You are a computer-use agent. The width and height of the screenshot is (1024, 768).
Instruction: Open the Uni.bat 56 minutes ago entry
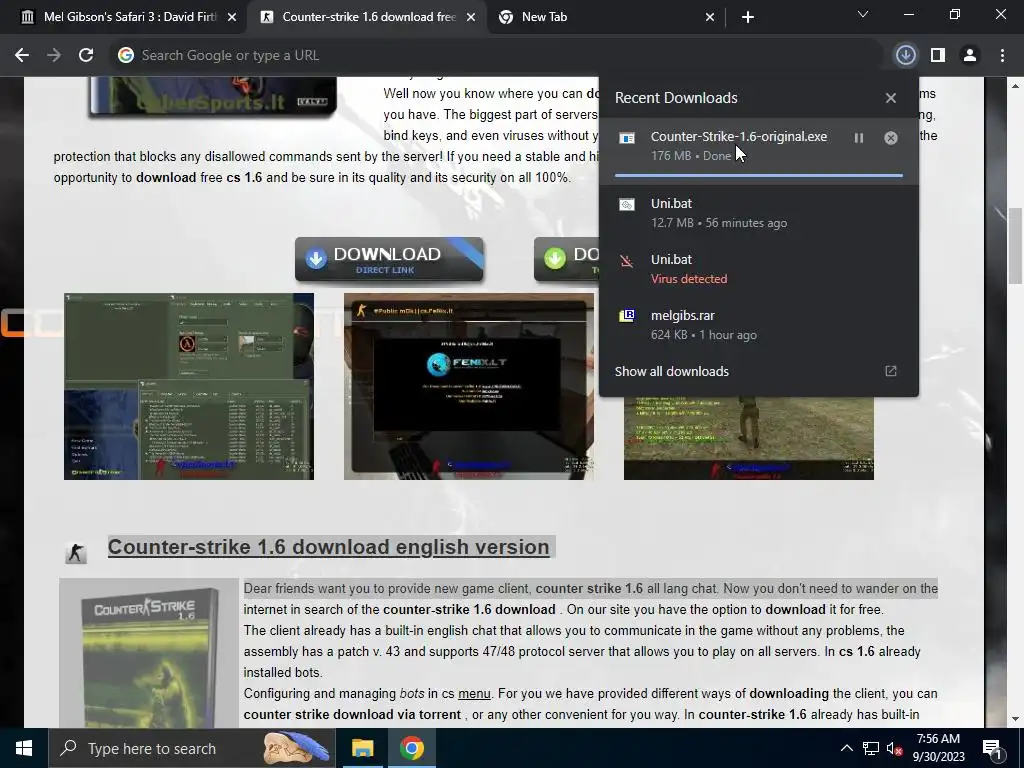click(759, 213)
